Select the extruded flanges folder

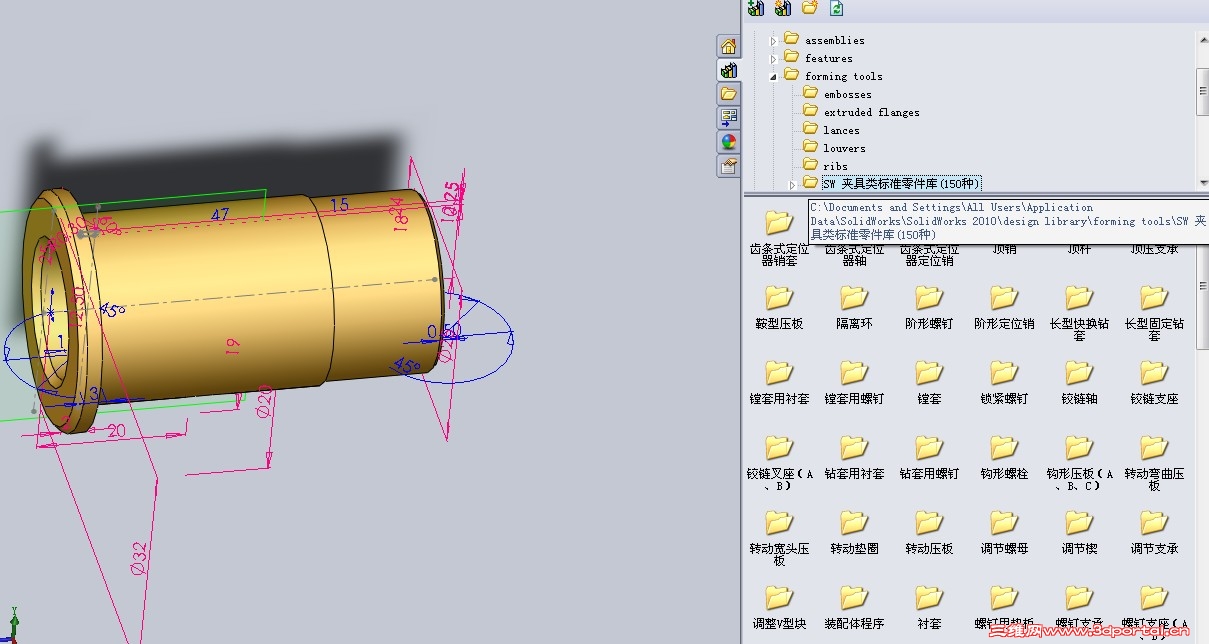coord(861,112)
